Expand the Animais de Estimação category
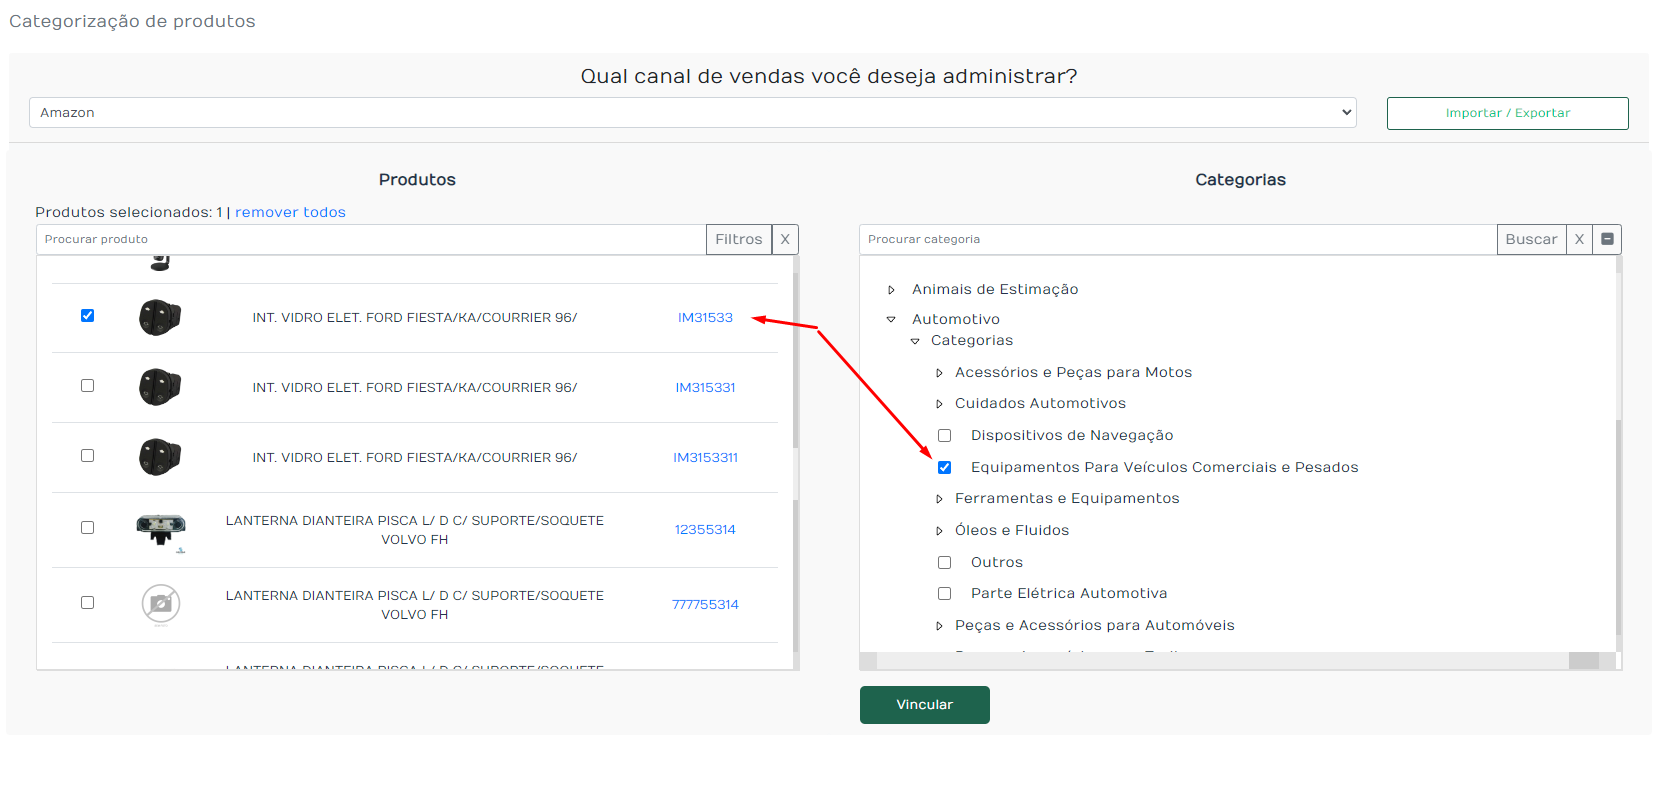Screen dimensions: 1657x790 coord(891,290)
